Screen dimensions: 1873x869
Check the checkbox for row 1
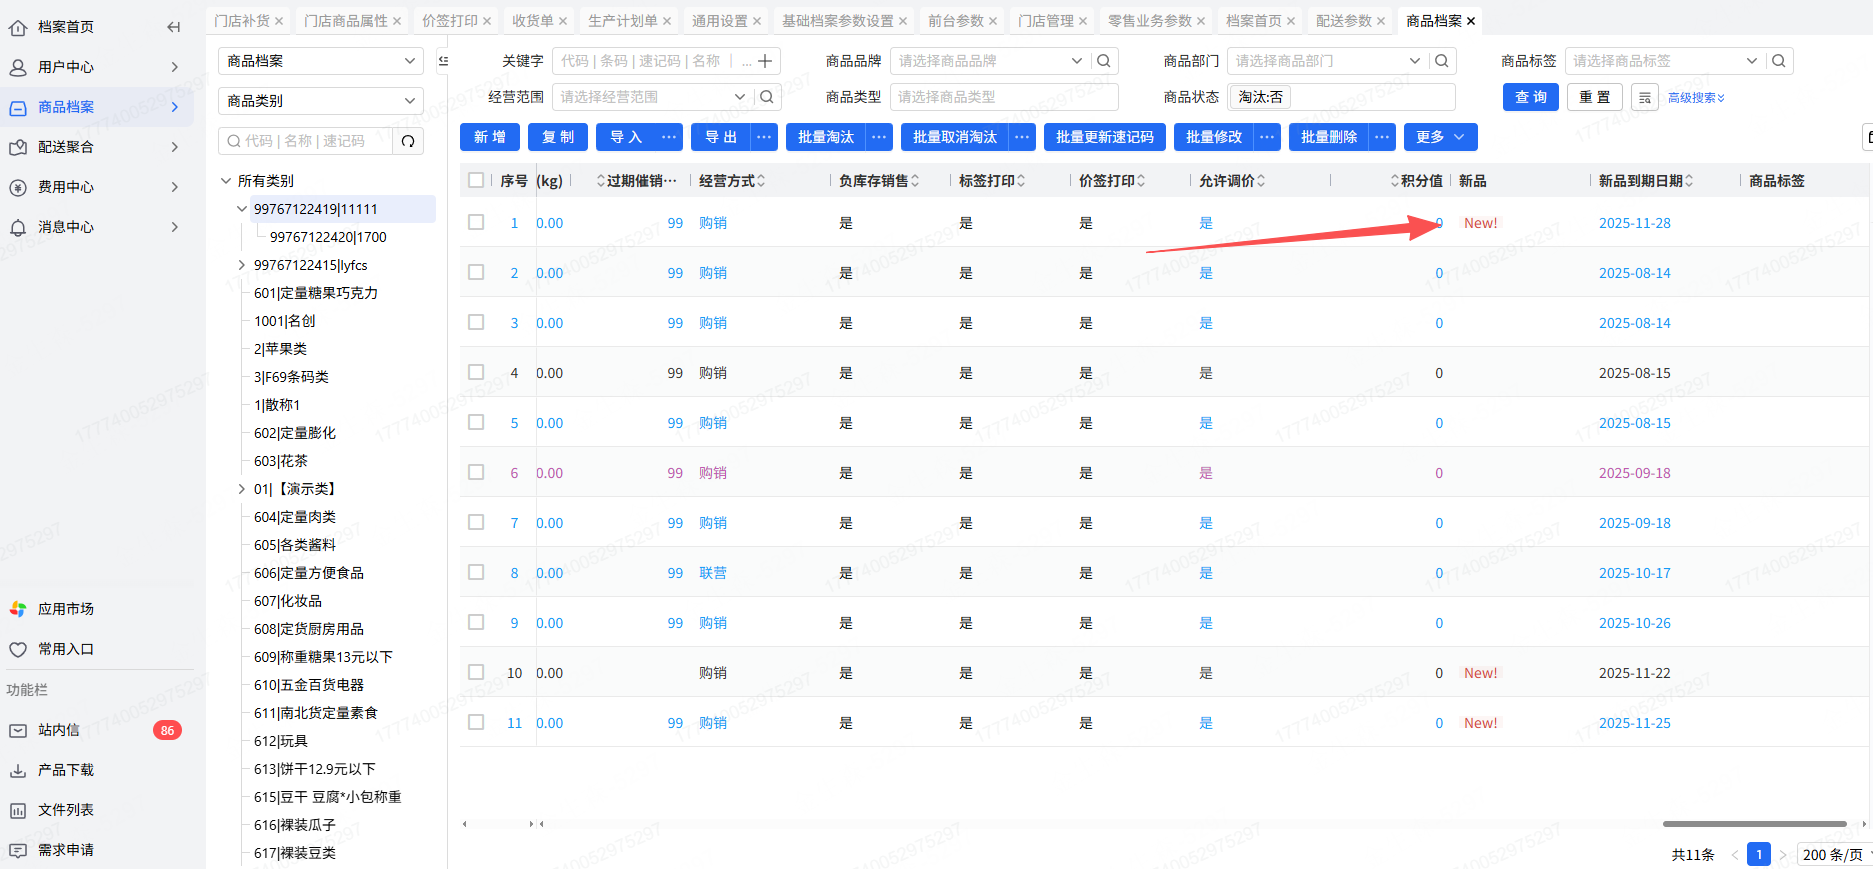(x=476, y=222)
